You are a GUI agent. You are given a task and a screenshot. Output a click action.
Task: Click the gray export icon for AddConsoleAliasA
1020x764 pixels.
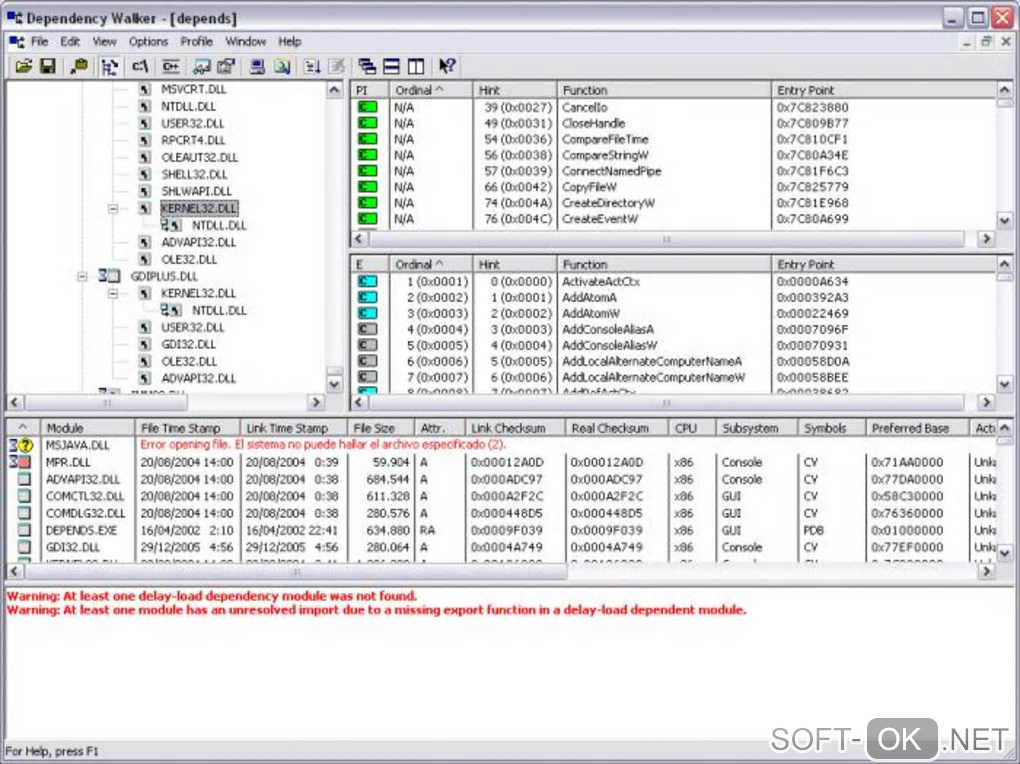[x=368, y=329]
